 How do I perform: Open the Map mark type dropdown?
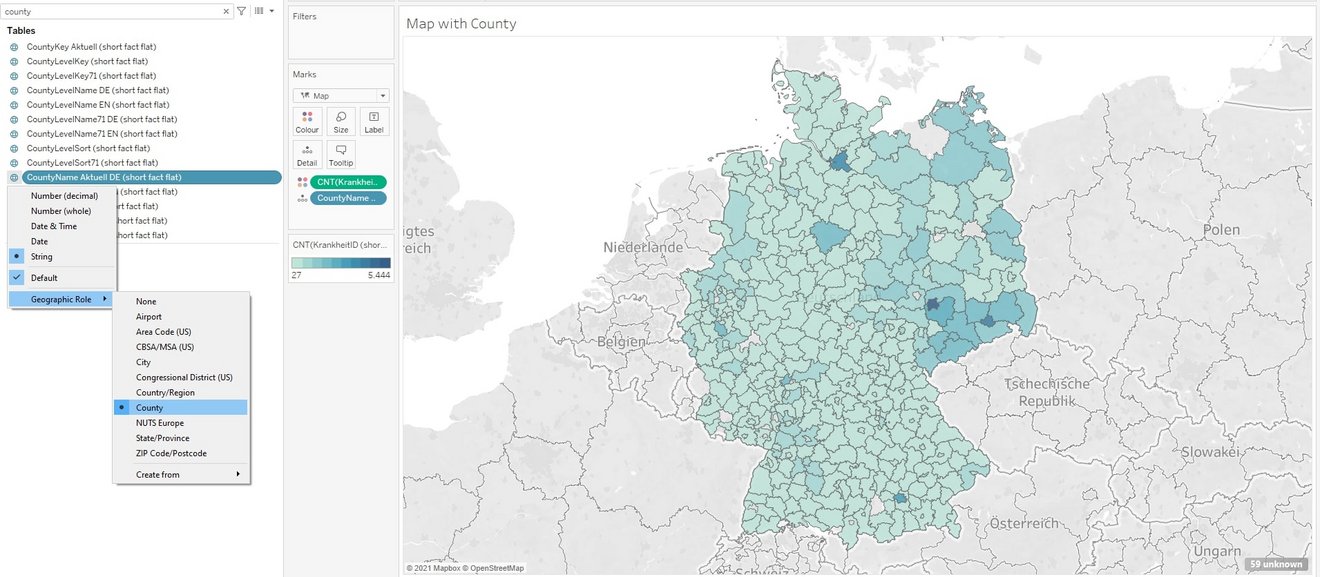coord(341,96)
